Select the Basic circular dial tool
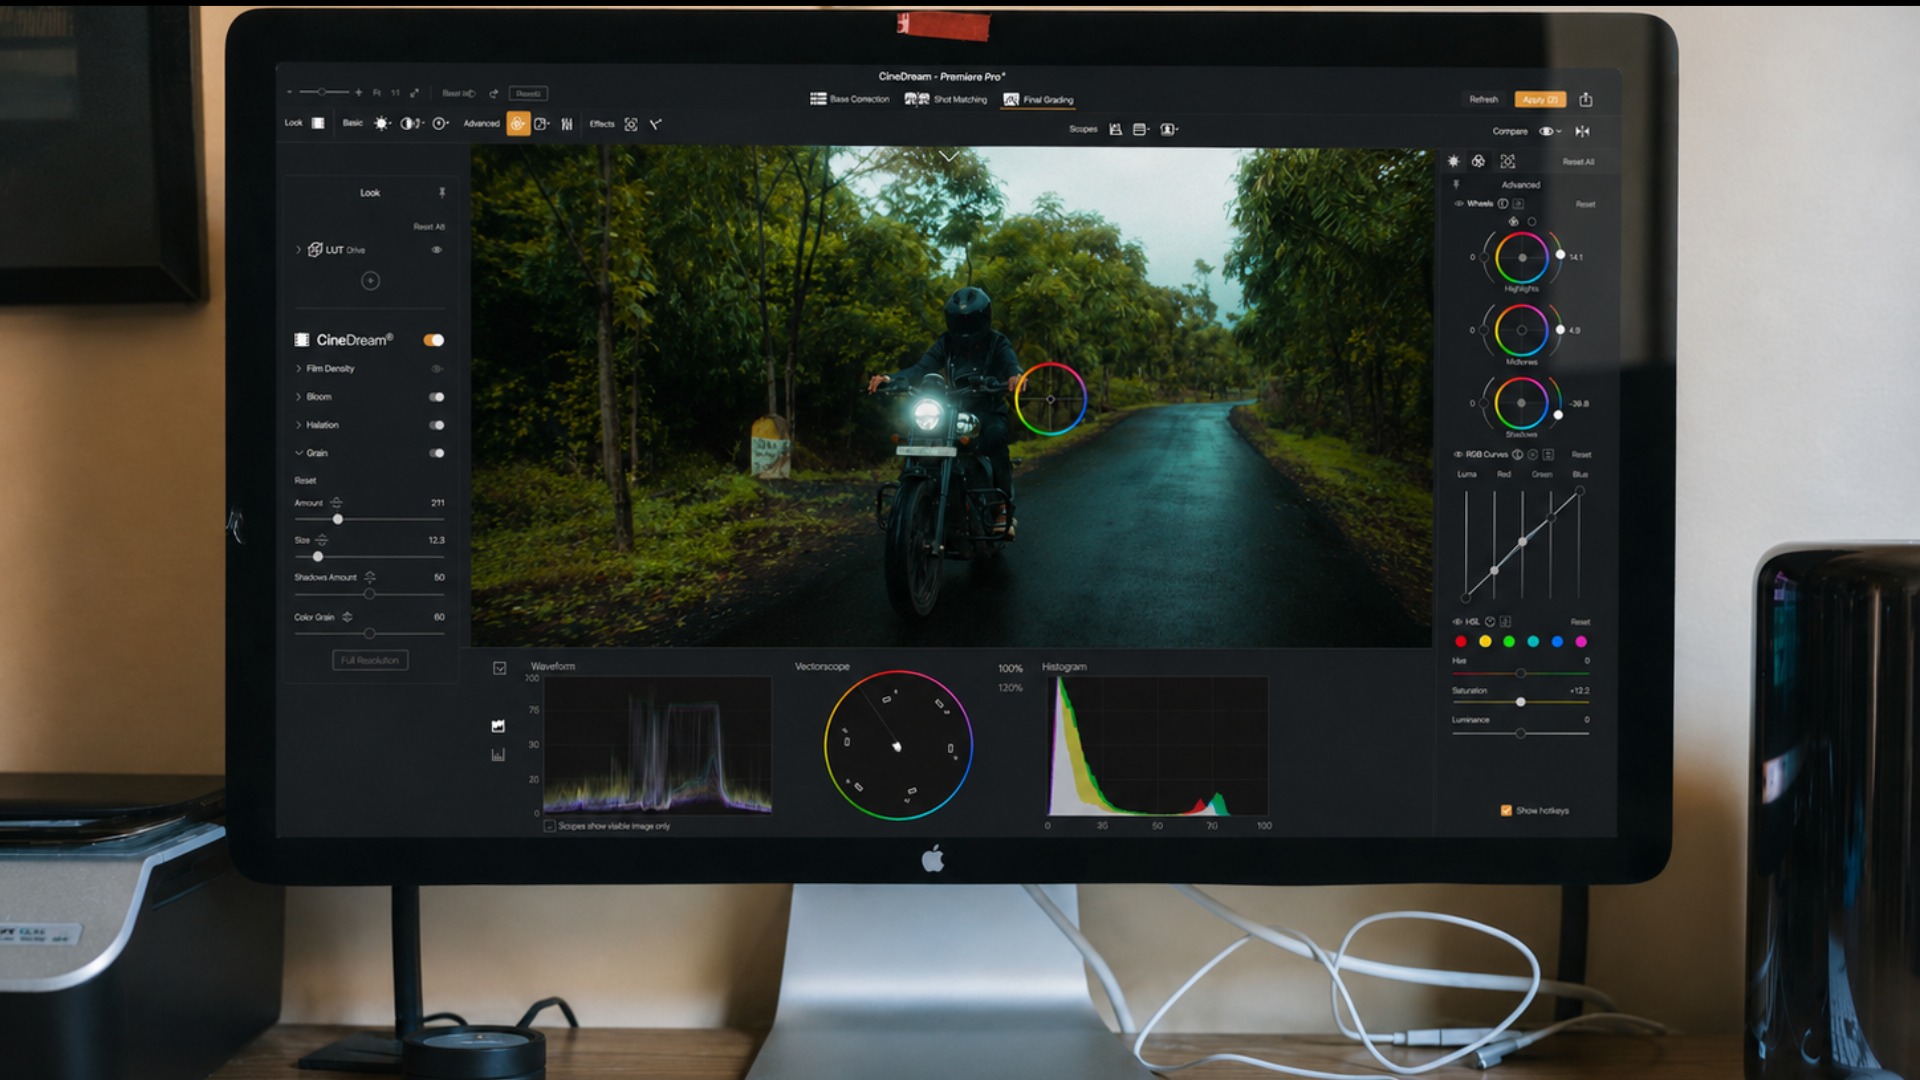The height and width of the screenshot is (1080, 1920). click(440, 124)
